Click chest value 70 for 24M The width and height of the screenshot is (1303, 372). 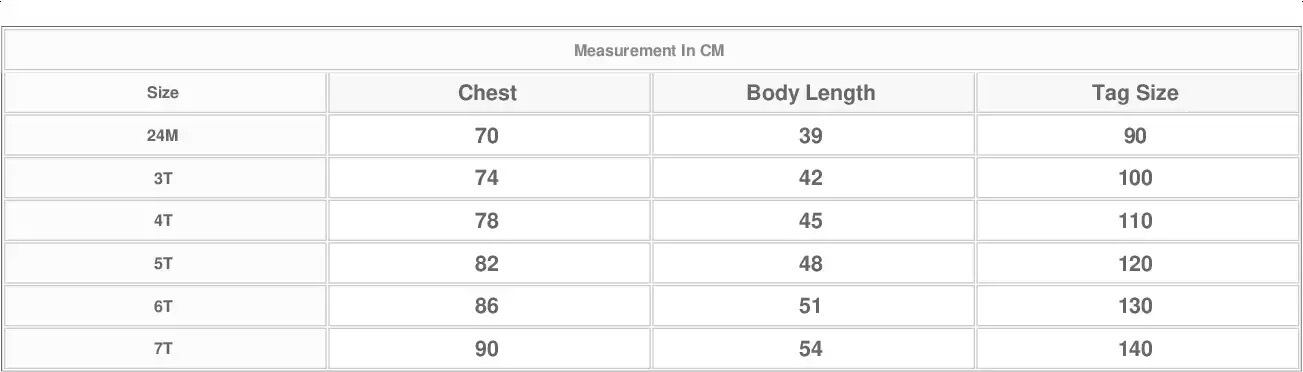487,136
